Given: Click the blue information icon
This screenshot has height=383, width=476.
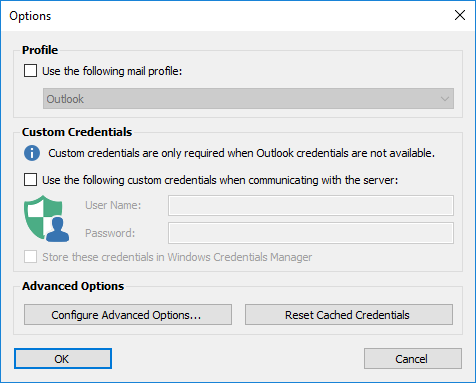Looking at the screenshot, I should (x=32, y=153).
